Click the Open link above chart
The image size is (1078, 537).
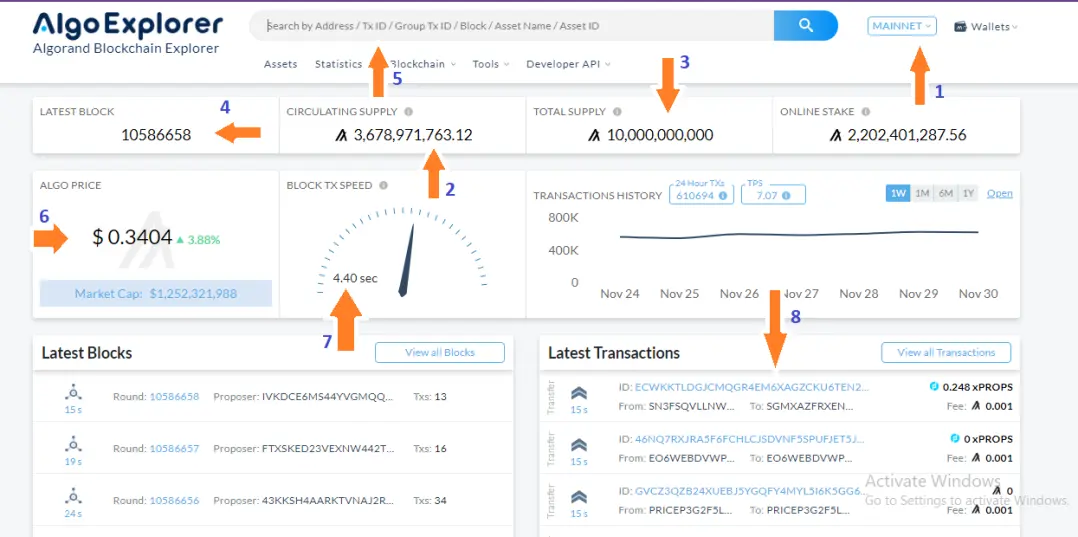1000,193
